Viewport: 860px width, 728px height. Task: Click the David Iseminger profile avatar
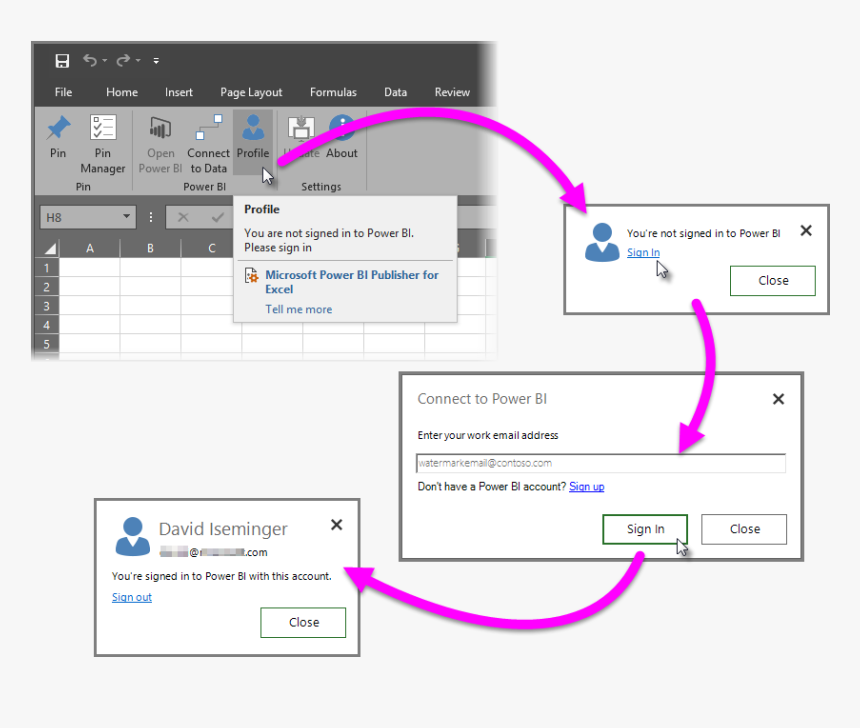133,536
